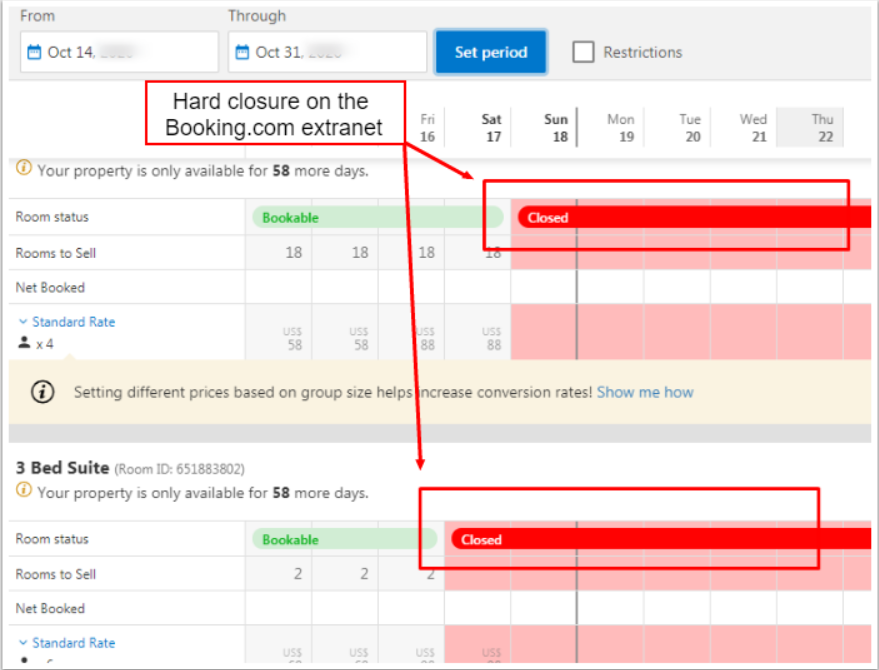Select the Thu 22 column header
879x670 pixels.
821,128
